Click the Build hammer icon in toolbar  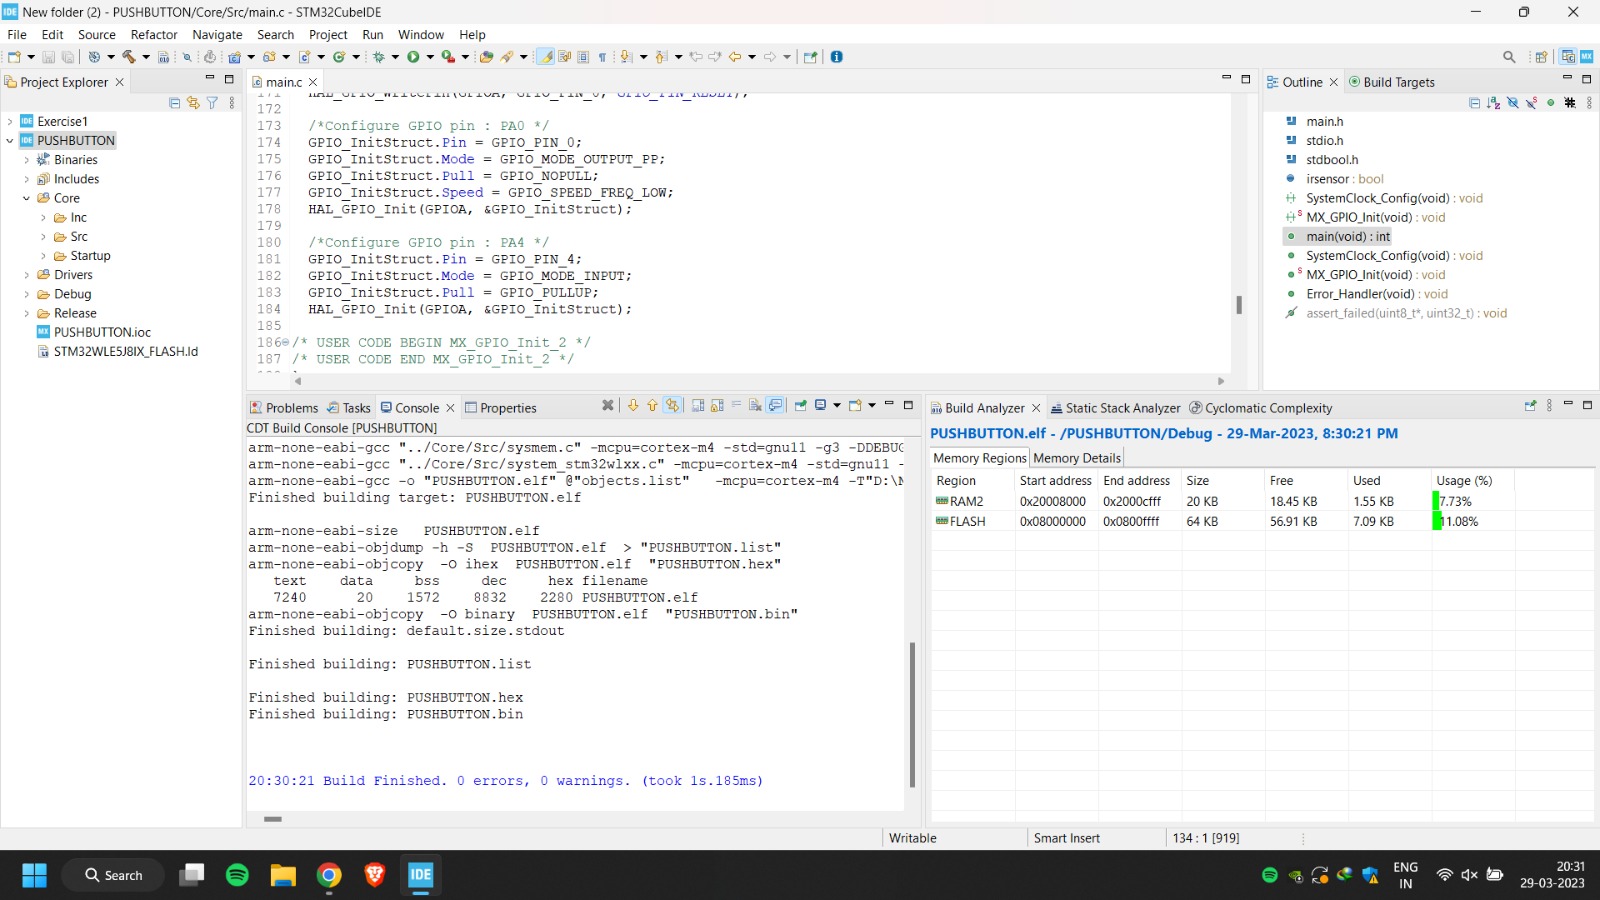tap(129, 57)
